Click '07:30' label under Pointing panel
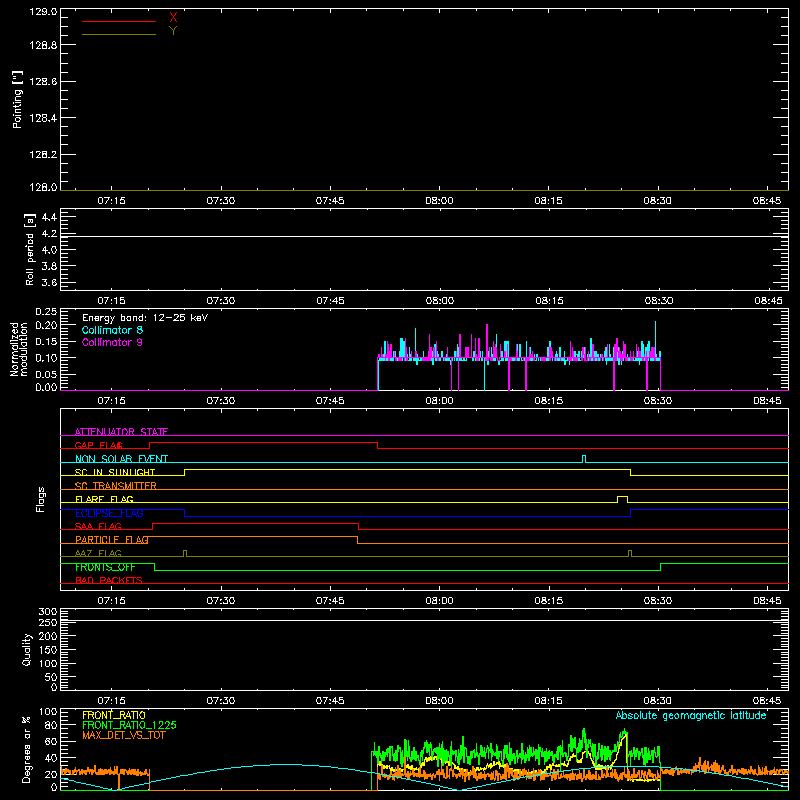Viewport: 800px width, 800px height. [x=221, y=201]
